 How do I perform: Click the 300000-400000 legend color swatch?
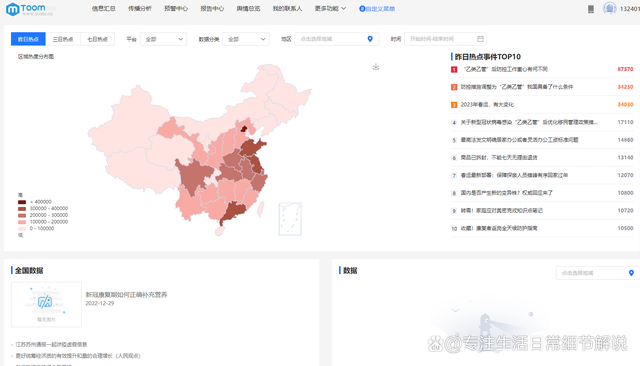click(x=22, y=209)
